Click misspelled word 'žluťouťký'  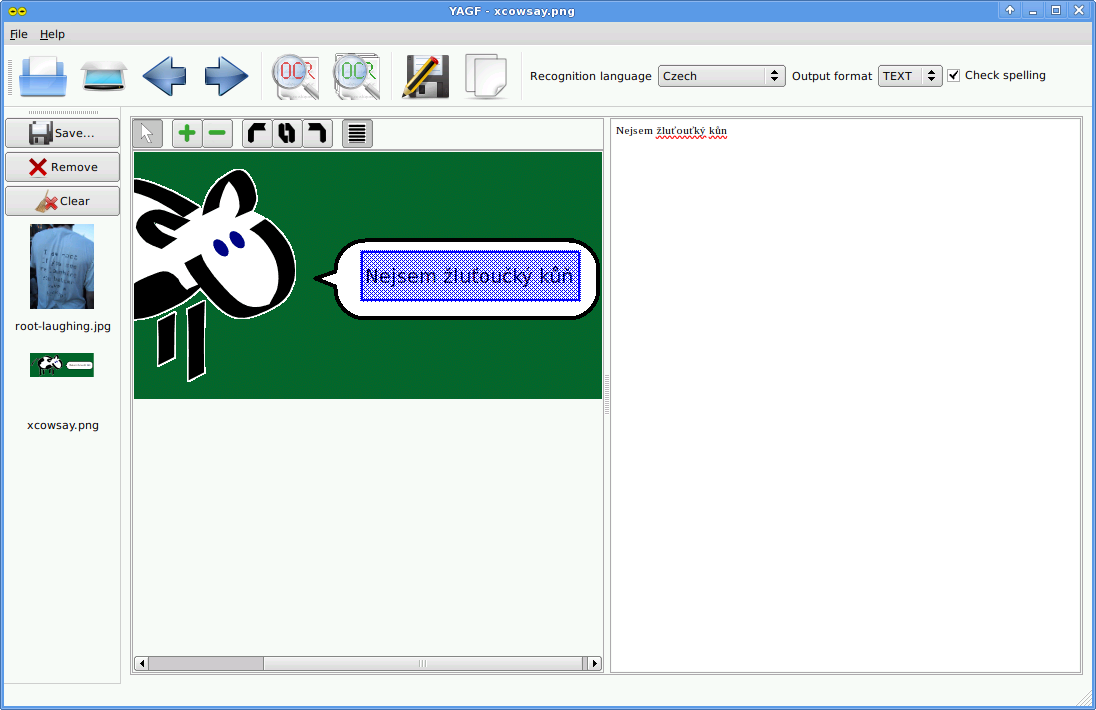(x=681, y=131)
